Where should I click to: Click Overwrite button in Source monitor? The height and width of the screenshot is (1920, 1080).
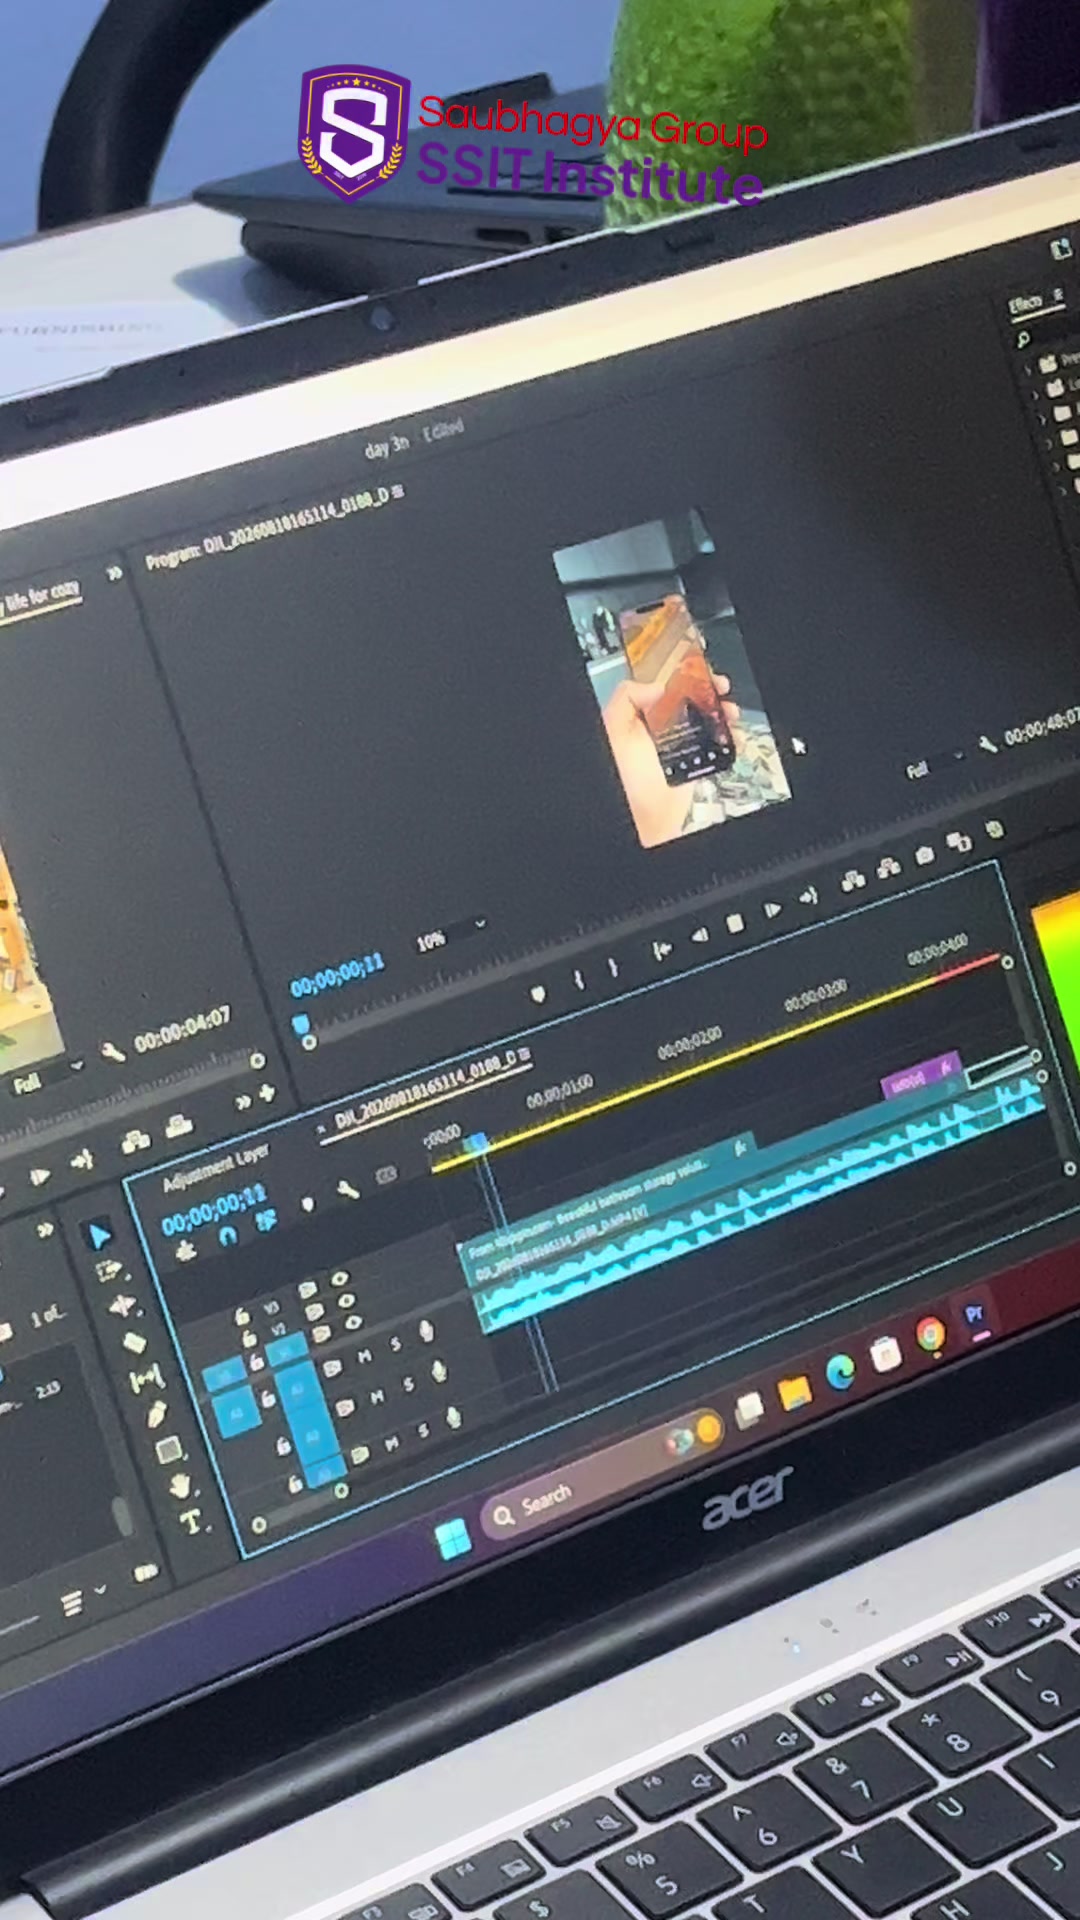click(x=179, y=1127)
